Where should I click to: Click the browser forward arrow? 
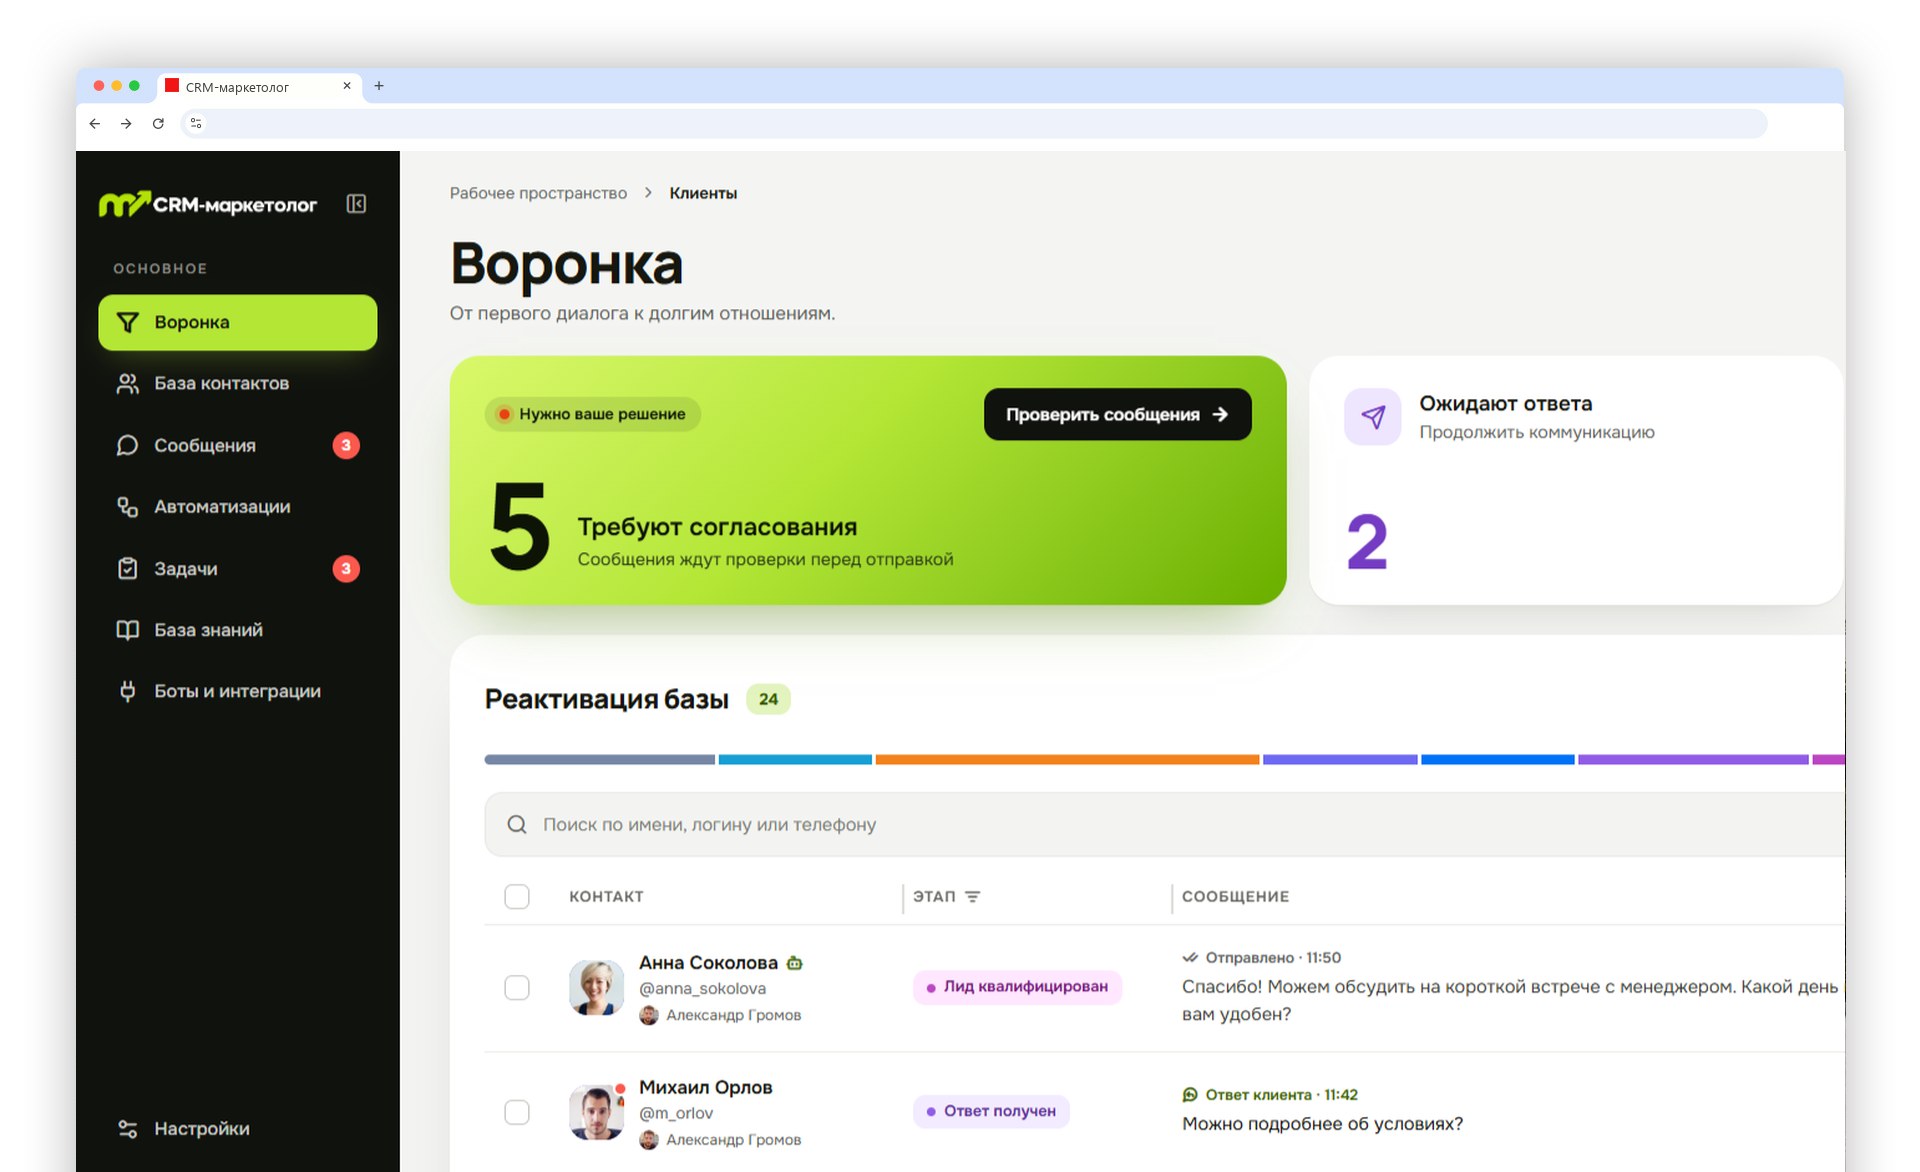coord(126,124)
